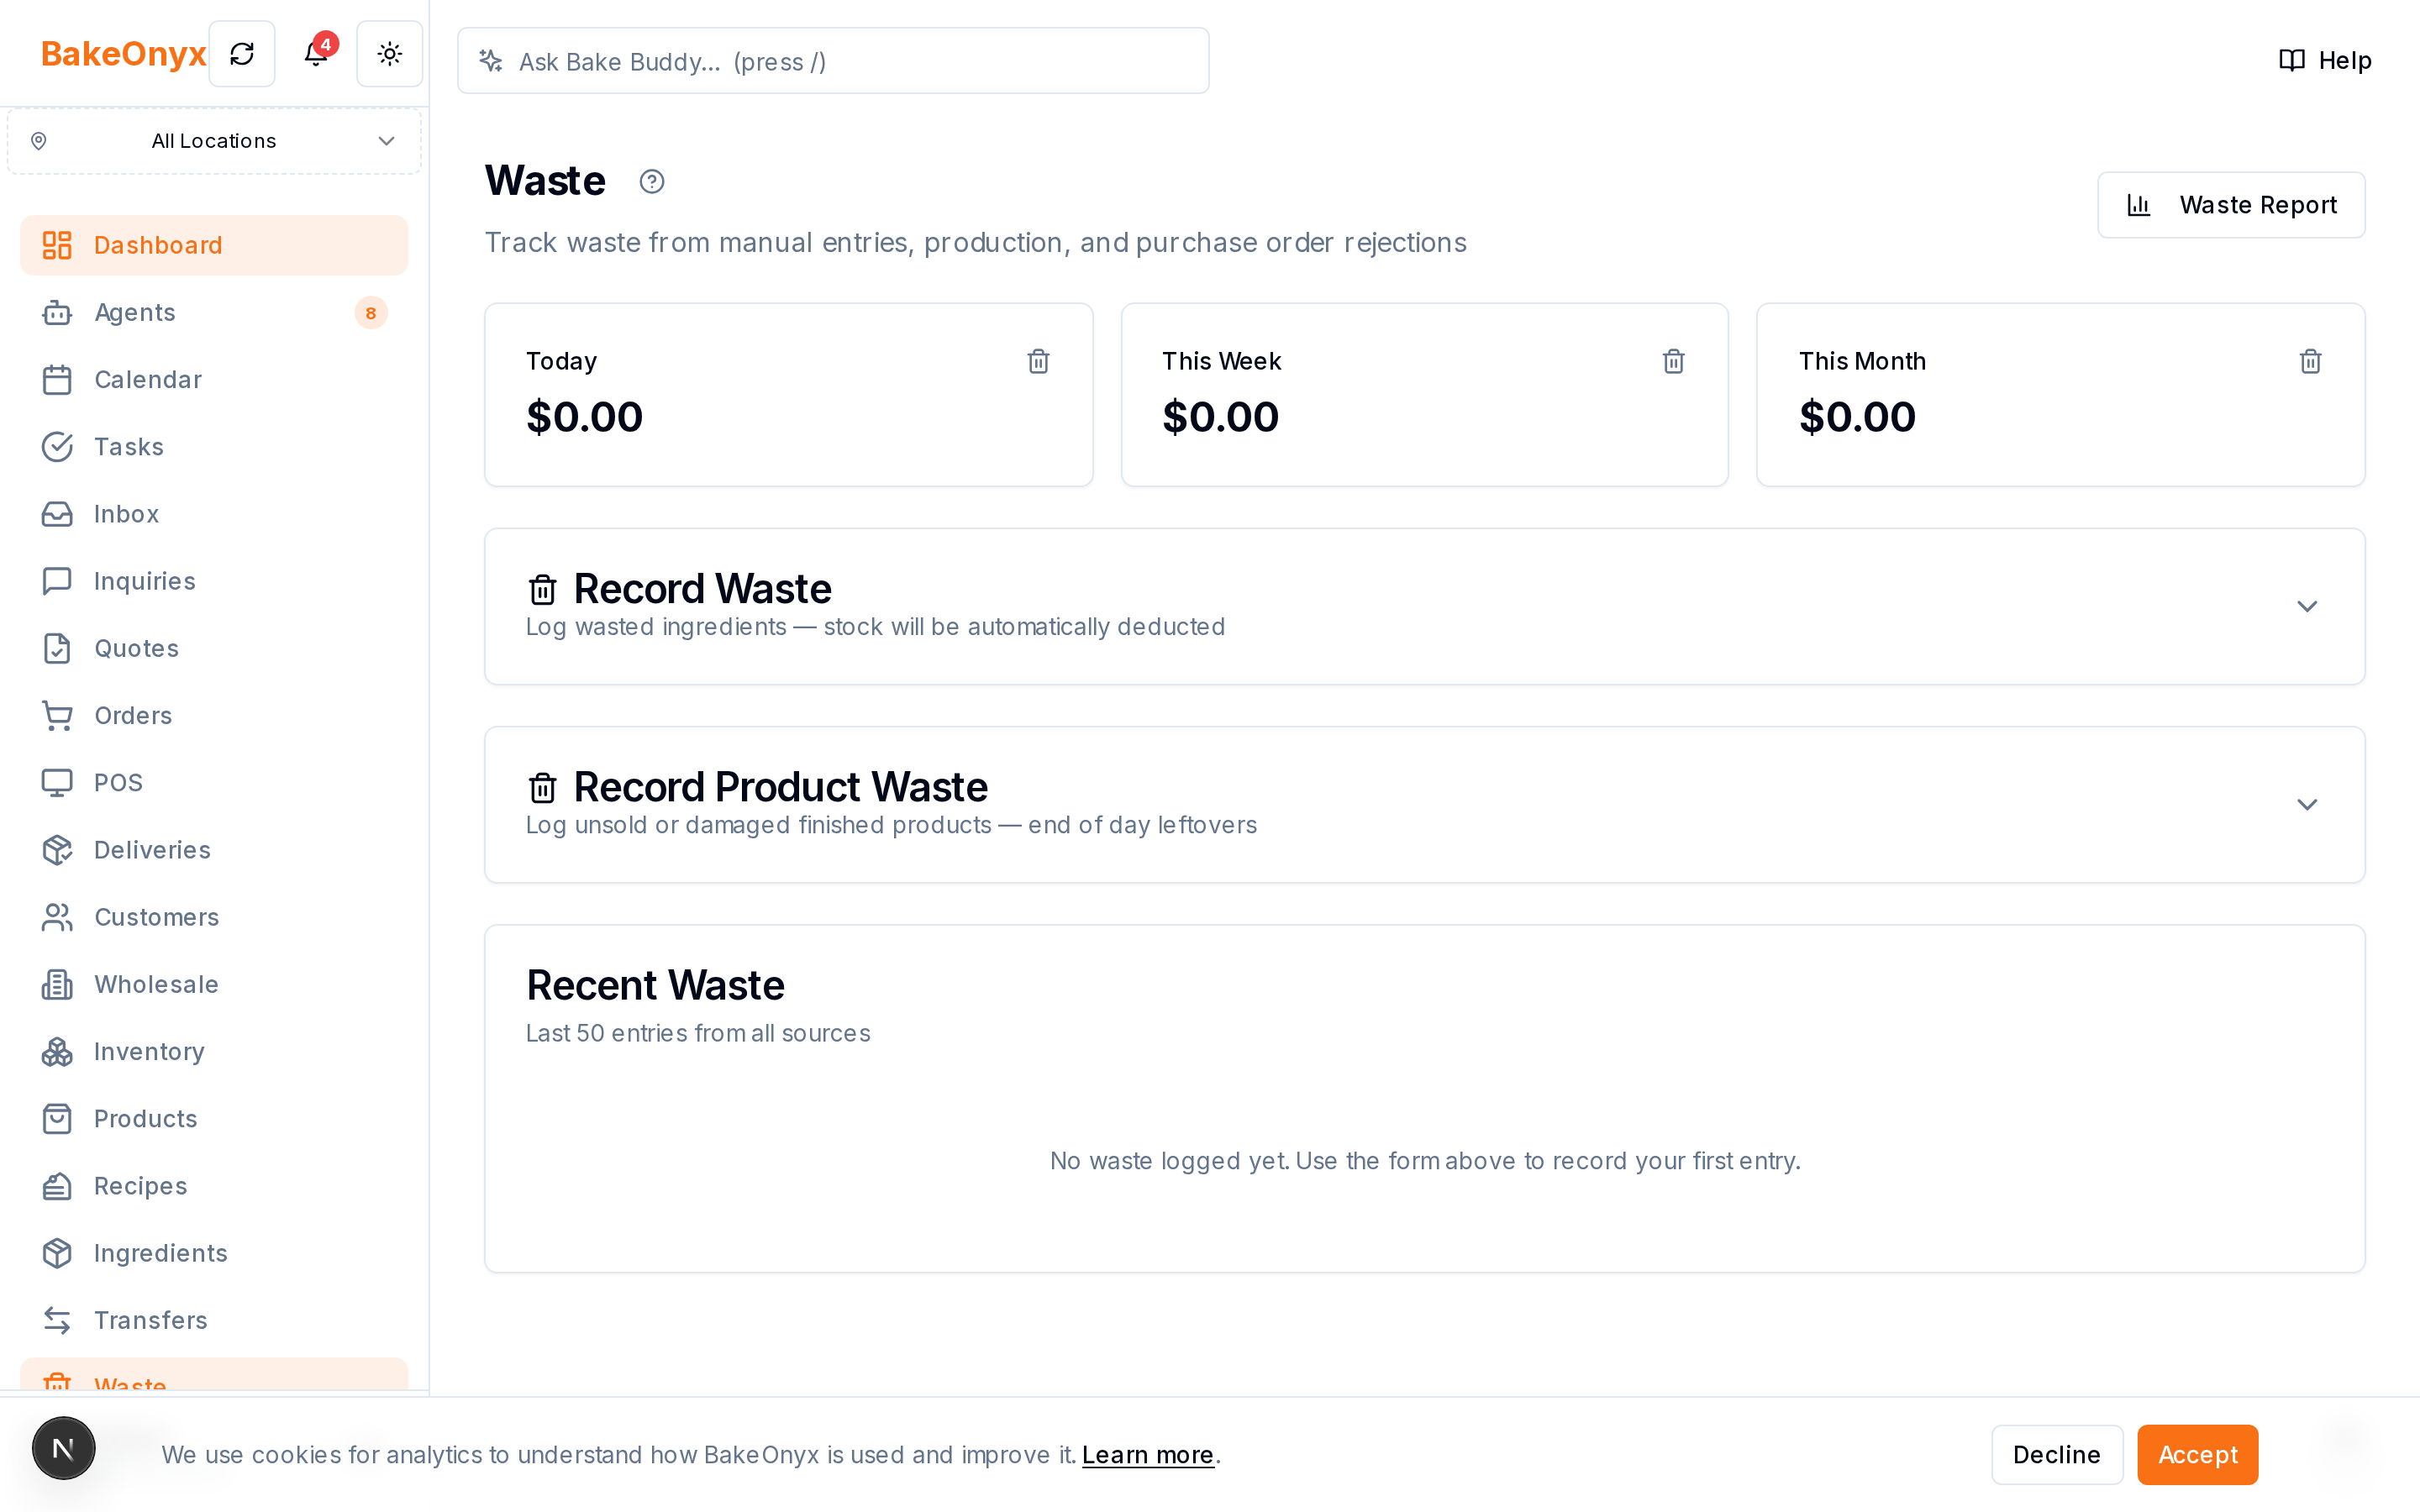Screen dimensions: 2420x1512
Task: Focus the Ask Bake Buddy search field
Action: click(x=833, y=61)
